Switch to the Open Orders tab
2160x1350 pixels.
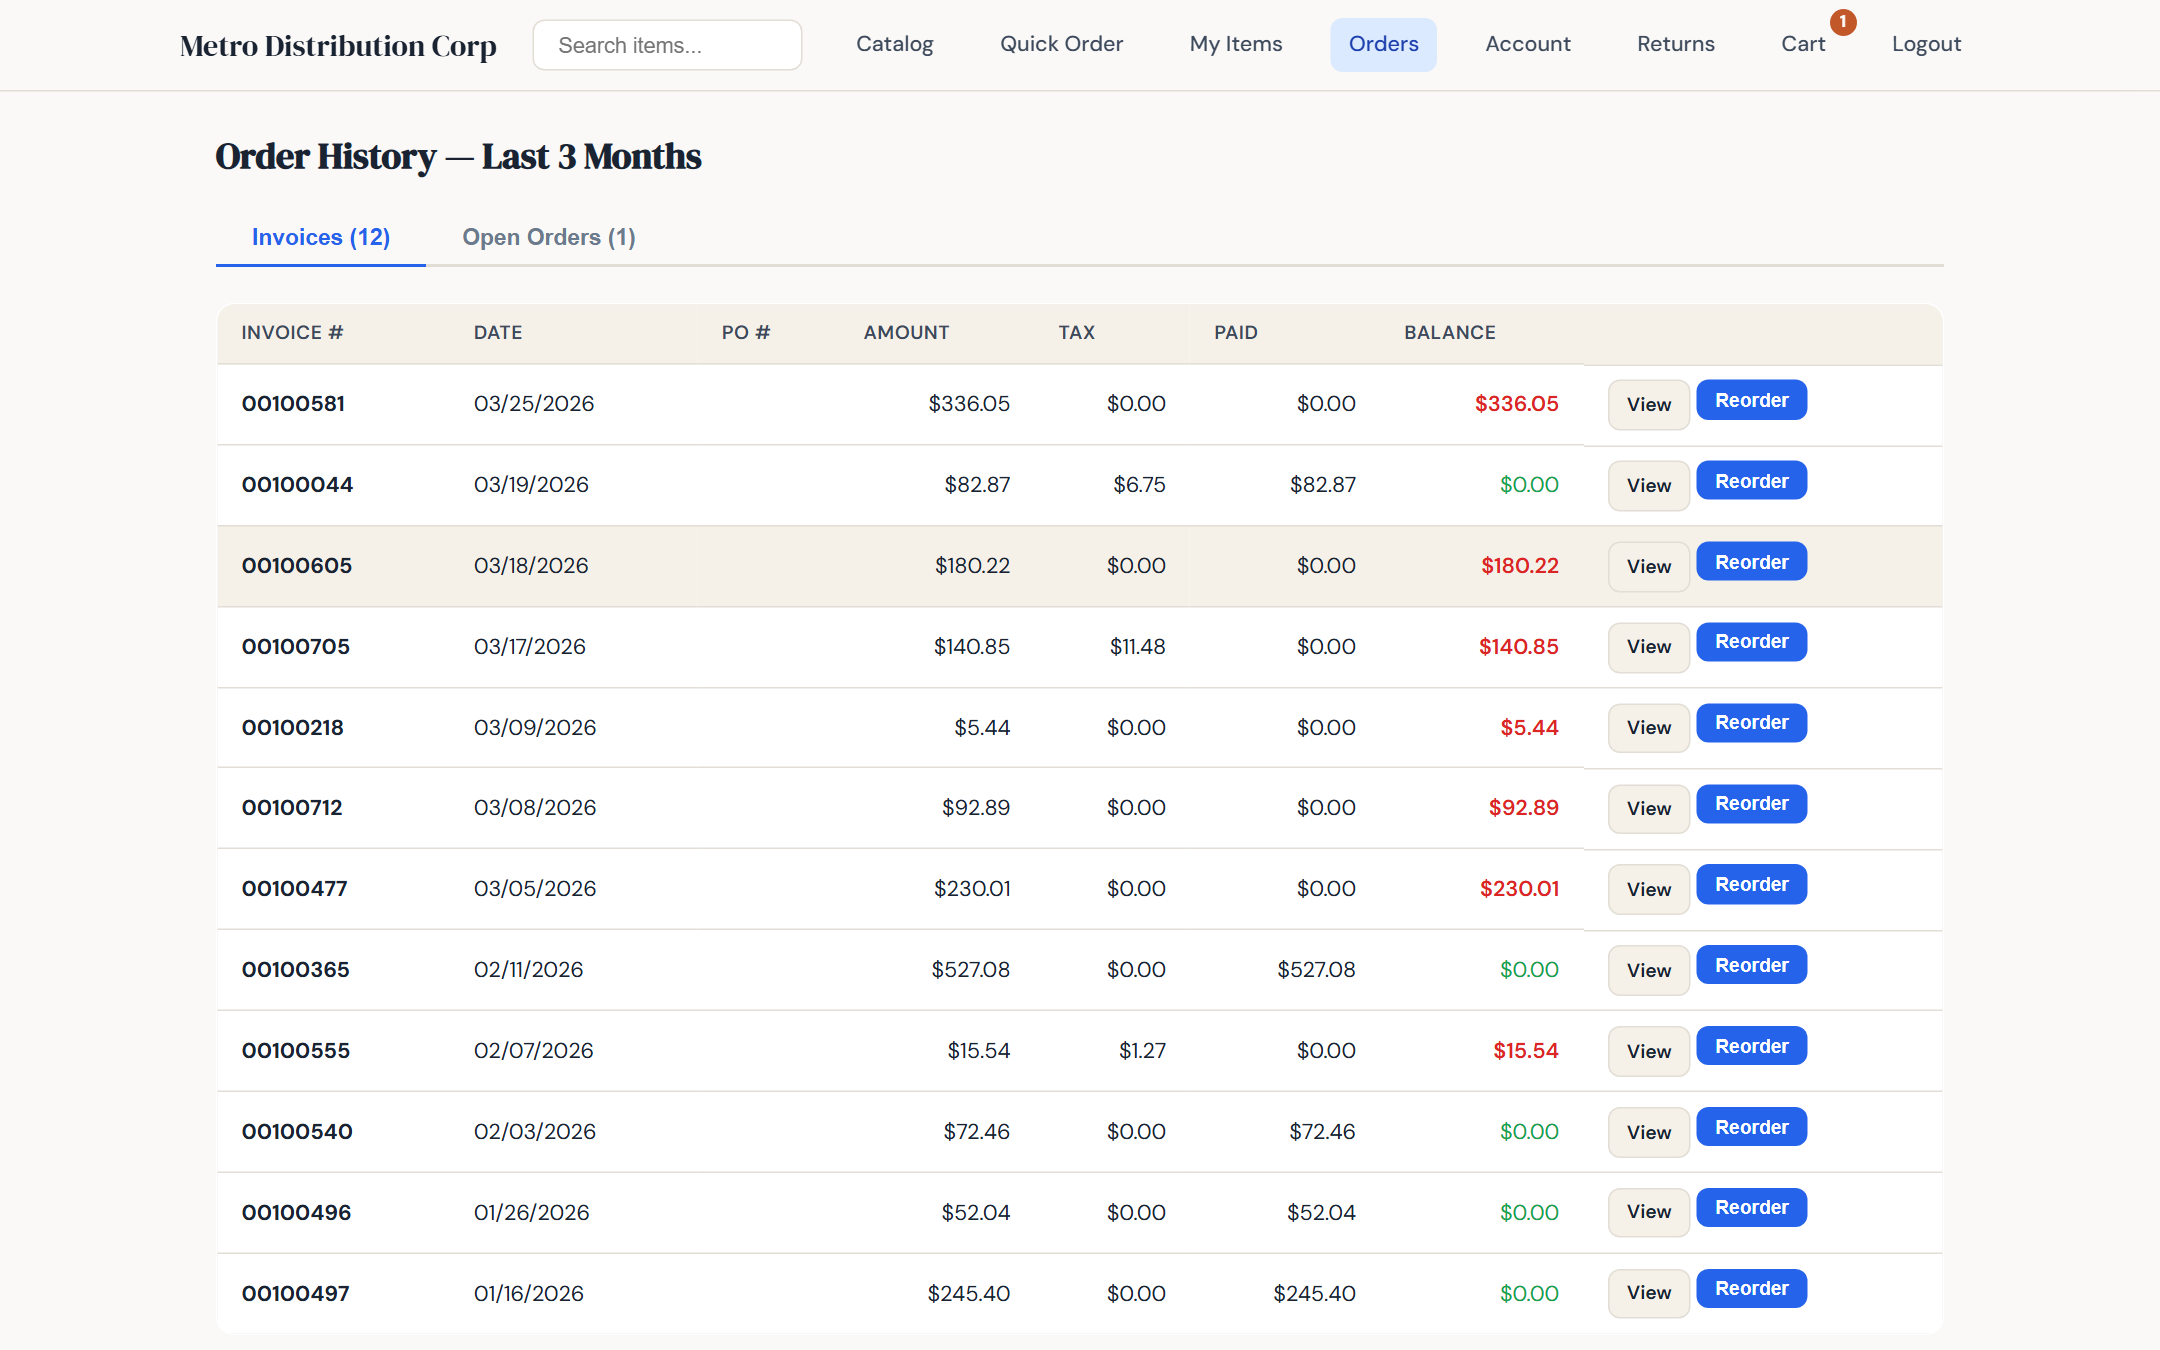click(x=548, y=237)
